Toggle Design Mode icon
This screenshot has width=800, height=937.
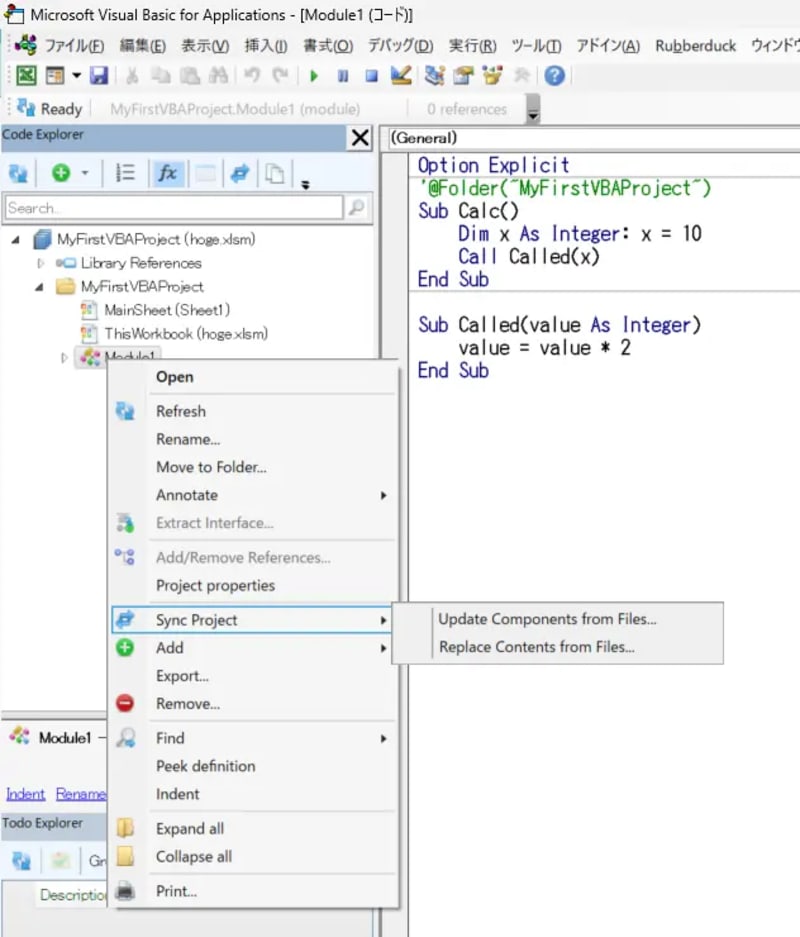(x=401, y=76)
